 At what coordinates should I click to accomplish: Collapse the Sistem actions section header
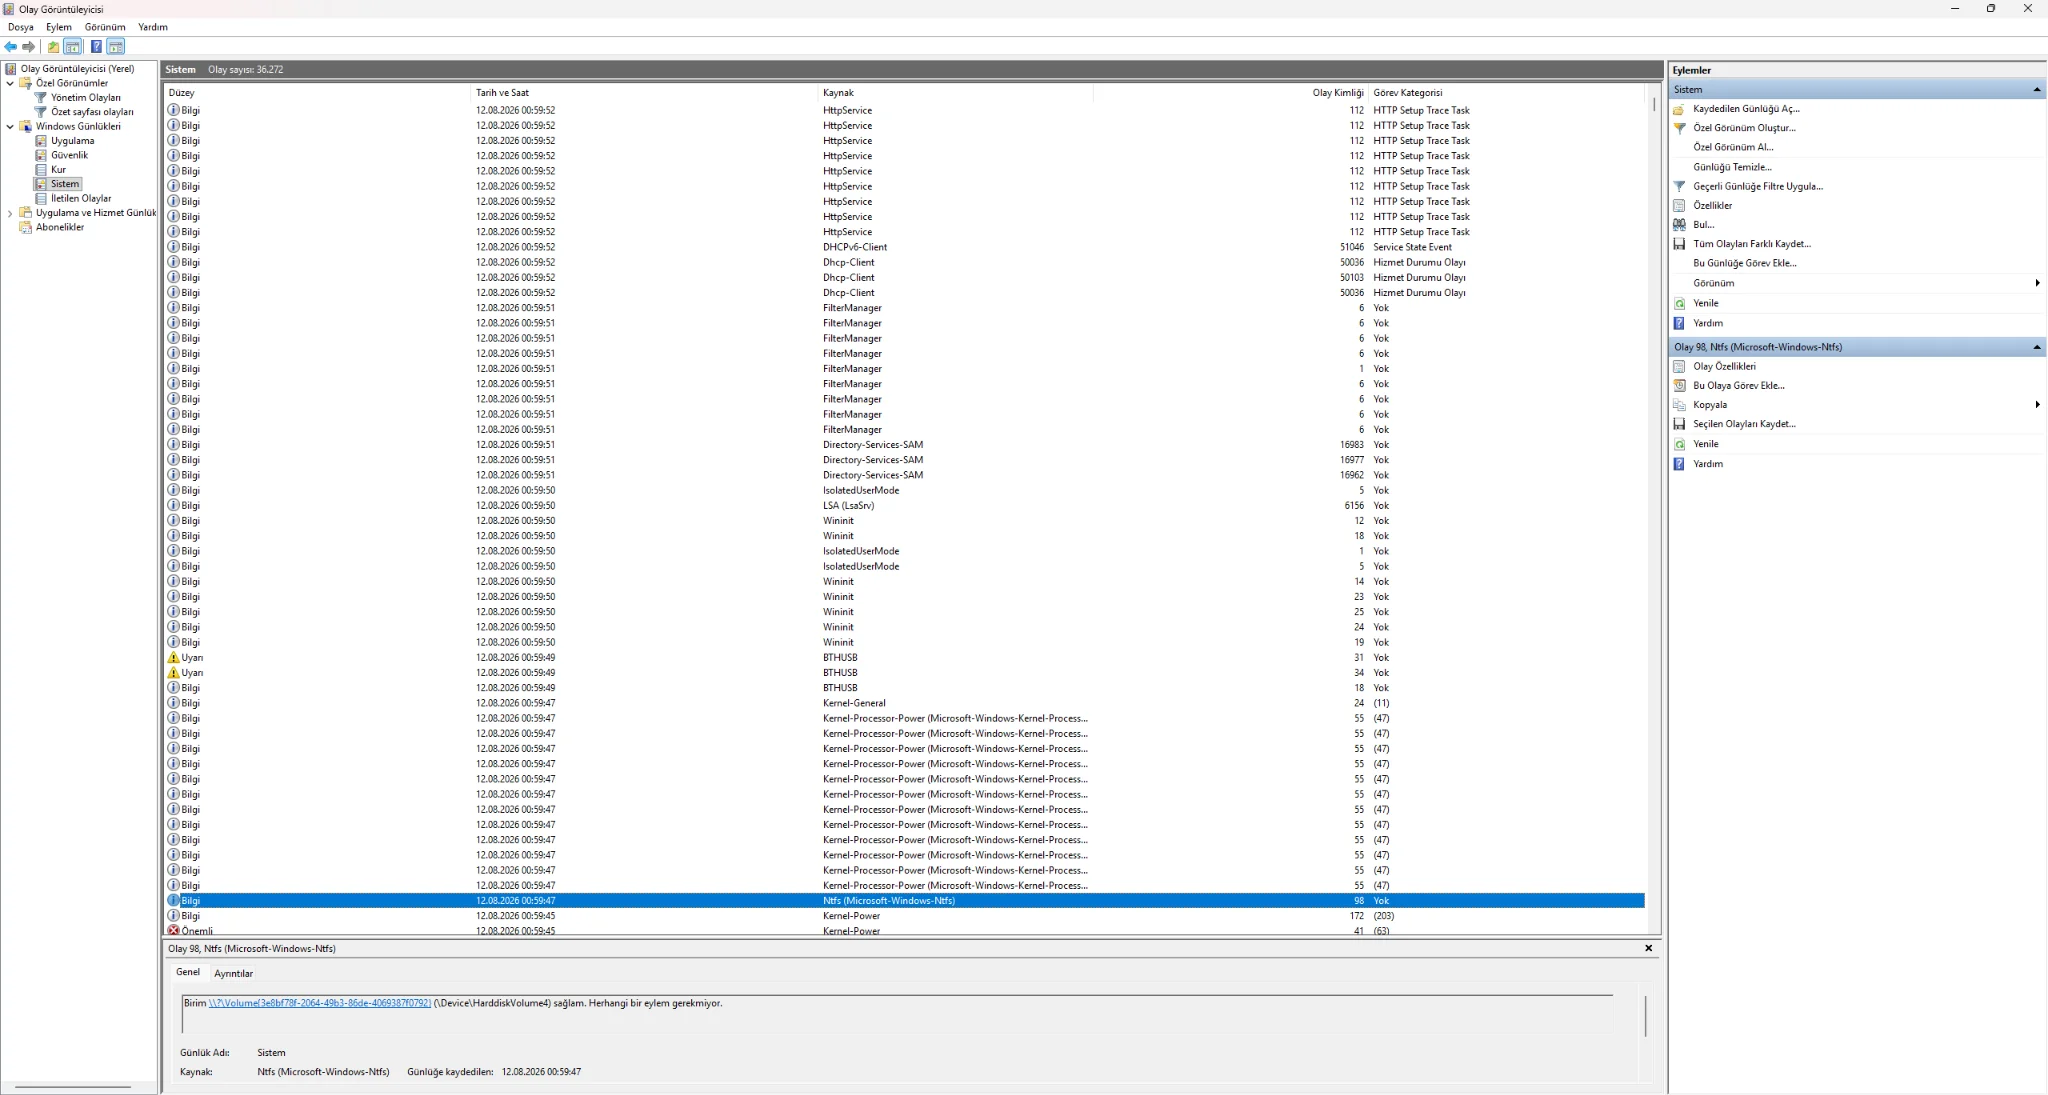coord(2037,90)
